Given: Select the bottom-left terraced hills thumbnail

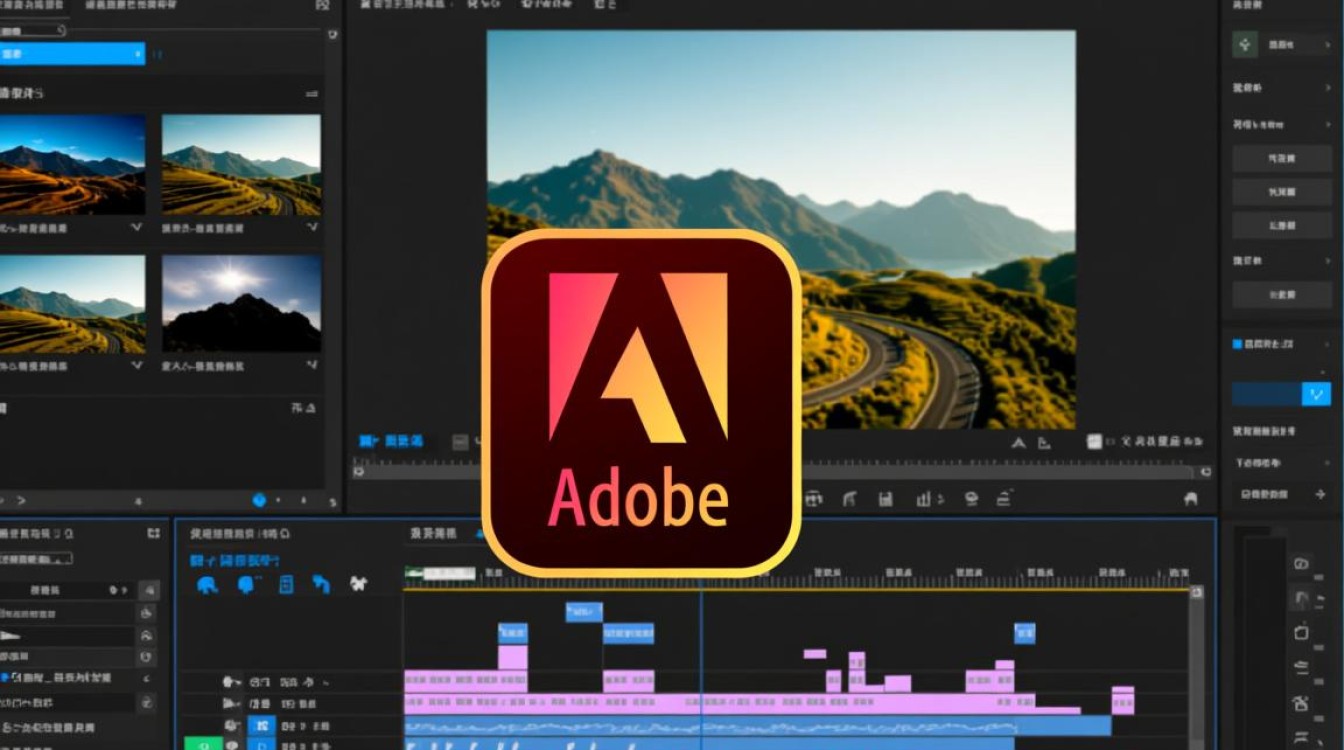Looking at the screenshot, I should click(72, 303).
